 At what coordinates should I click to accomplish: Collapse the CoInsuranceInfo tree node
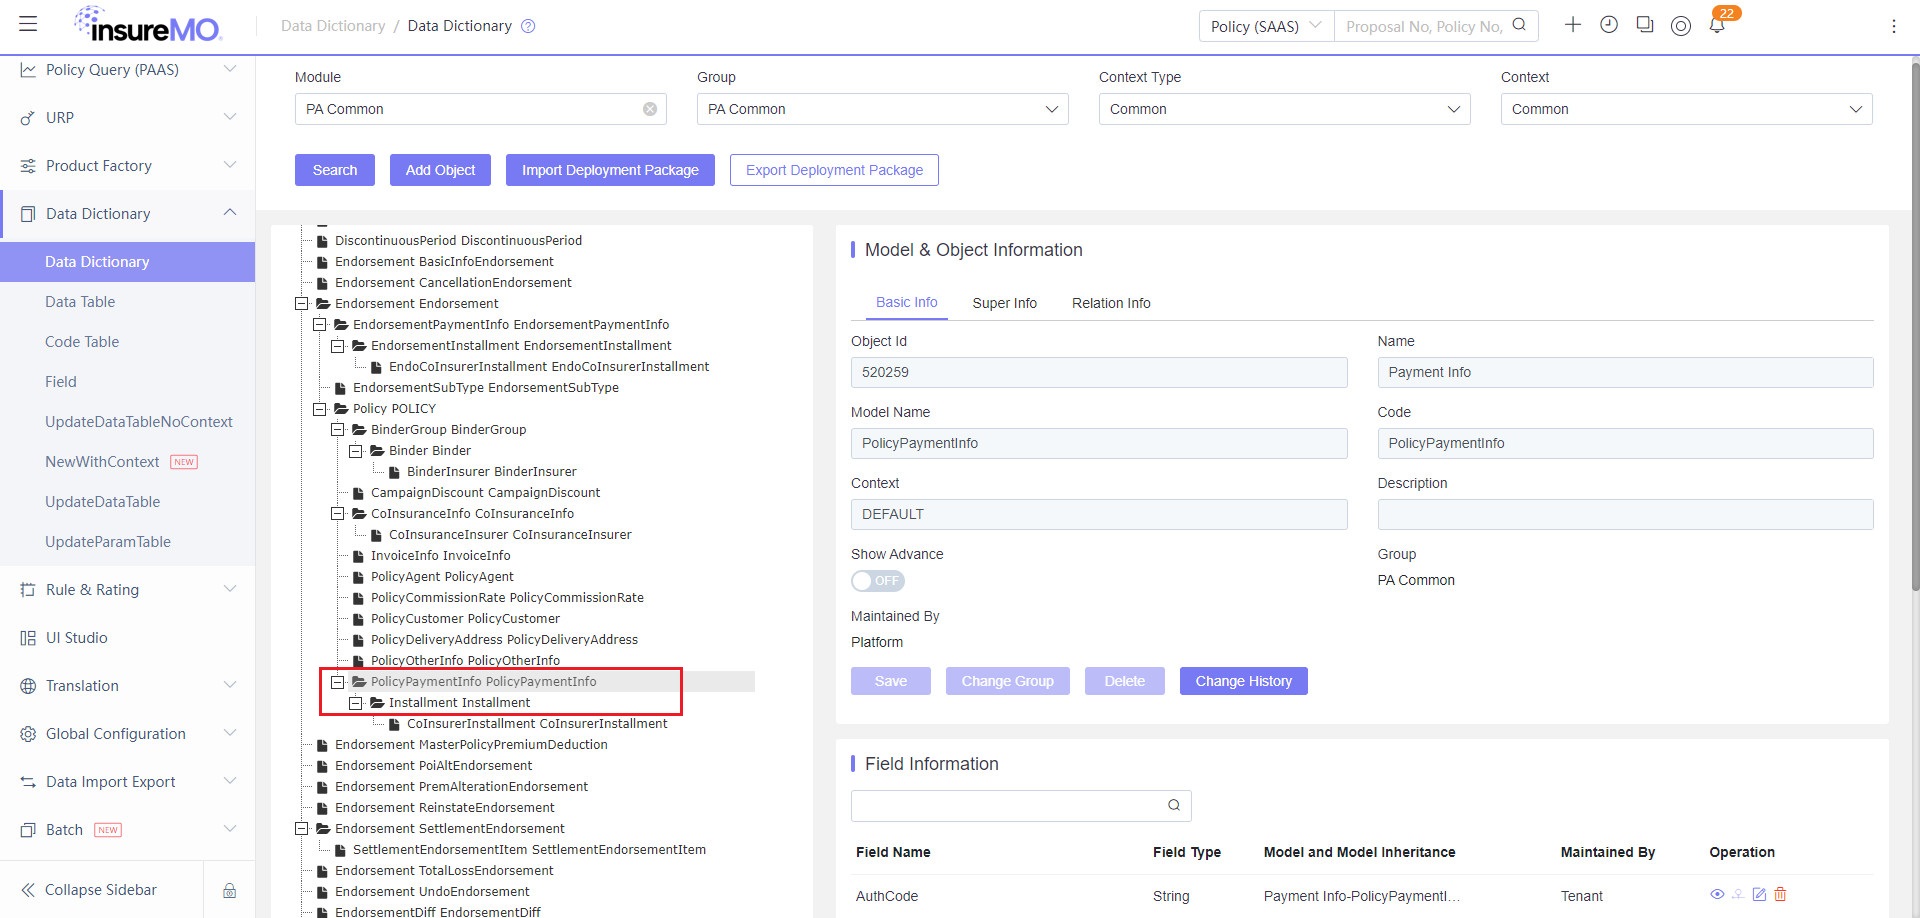point(337,514)
